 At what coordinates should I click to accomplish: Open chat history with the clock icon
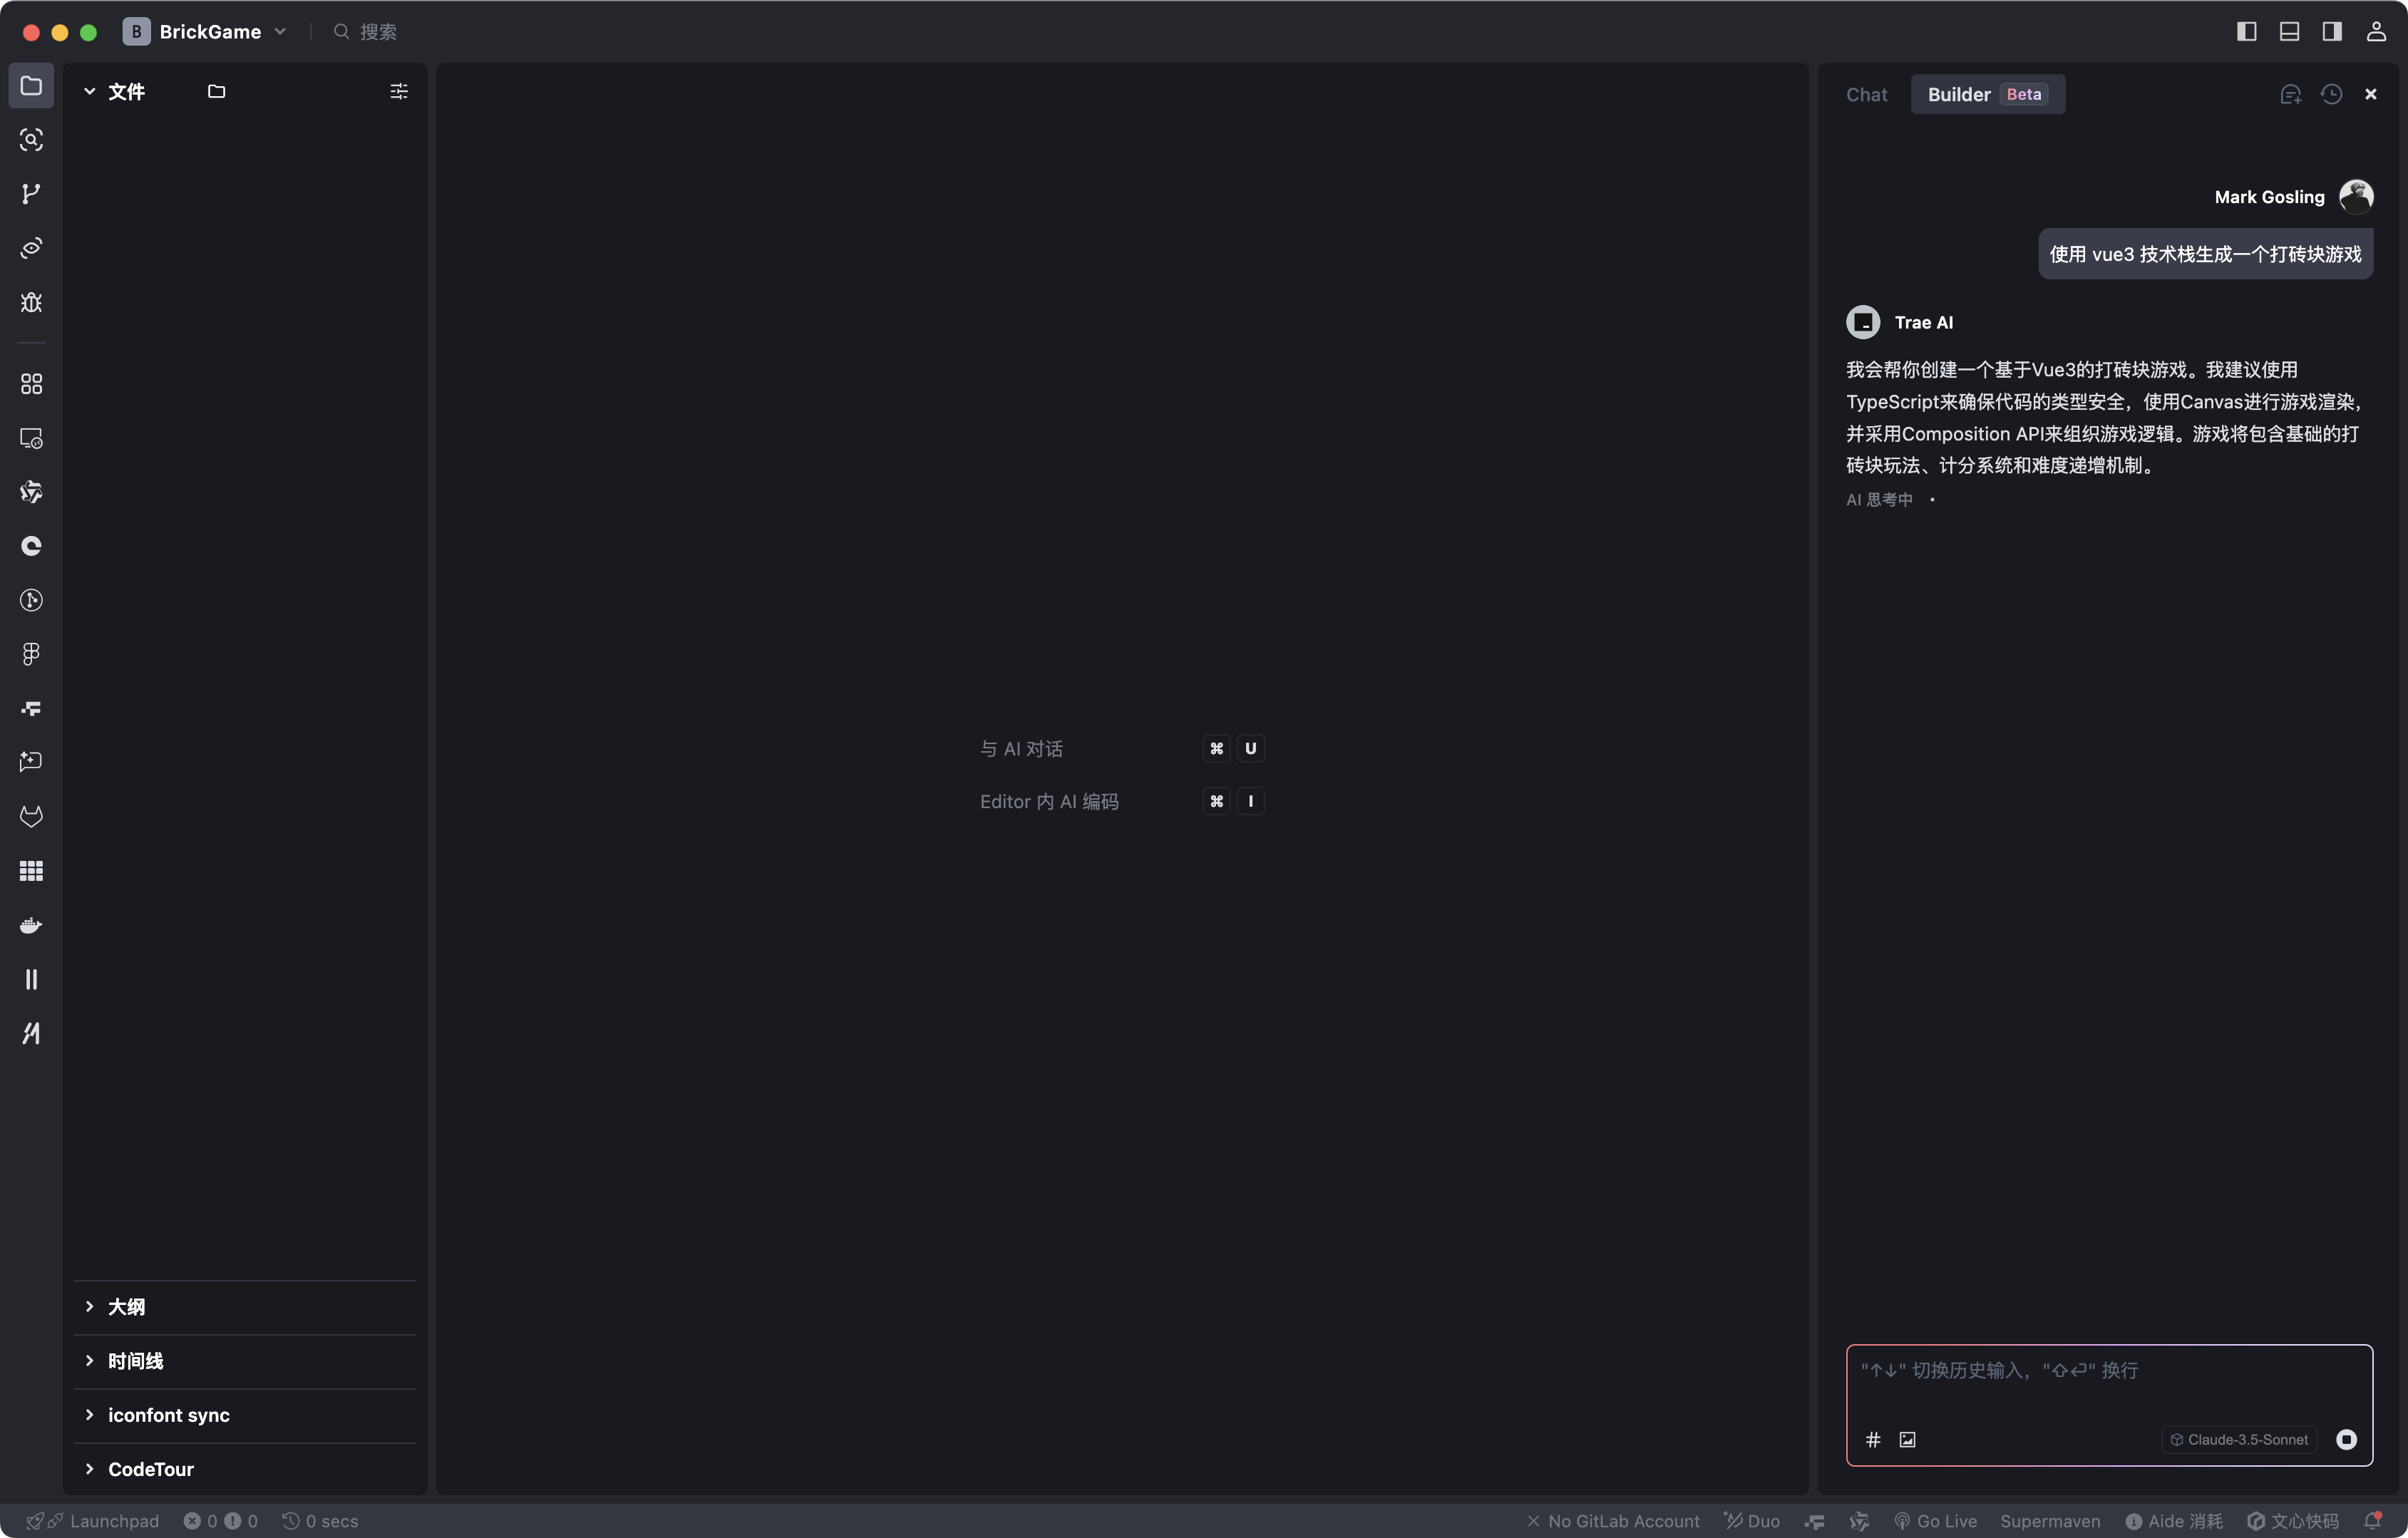pyautogui.click(x=2331, y=94)
